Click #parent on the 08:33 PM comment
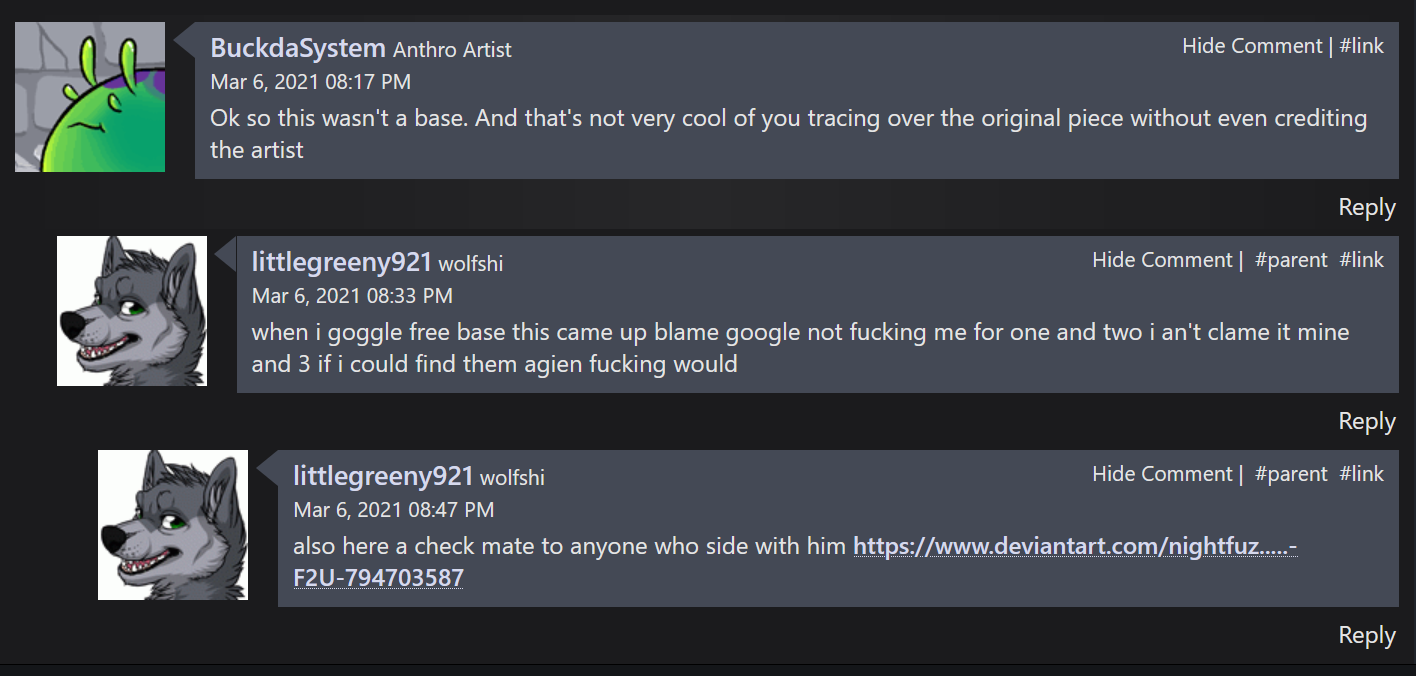The width and height of the screenshot is (1416, 676). pyautogui.click(x=1291, y=260)
